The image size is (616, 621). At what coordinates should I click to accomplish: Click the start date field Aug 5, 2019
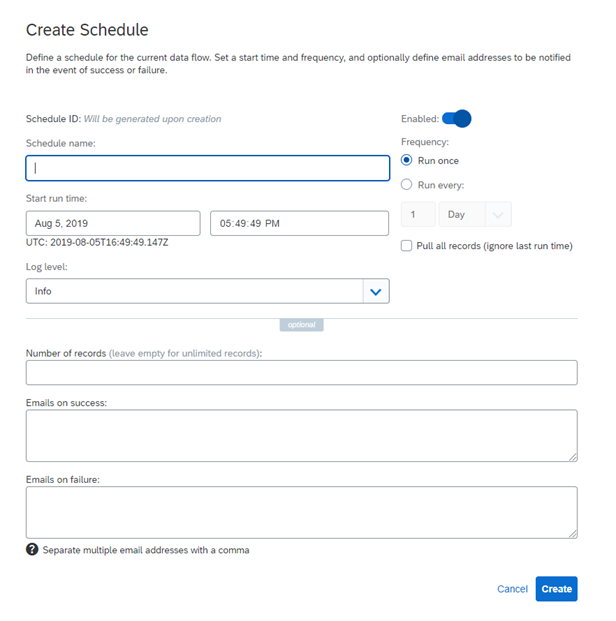pos(113,223)
